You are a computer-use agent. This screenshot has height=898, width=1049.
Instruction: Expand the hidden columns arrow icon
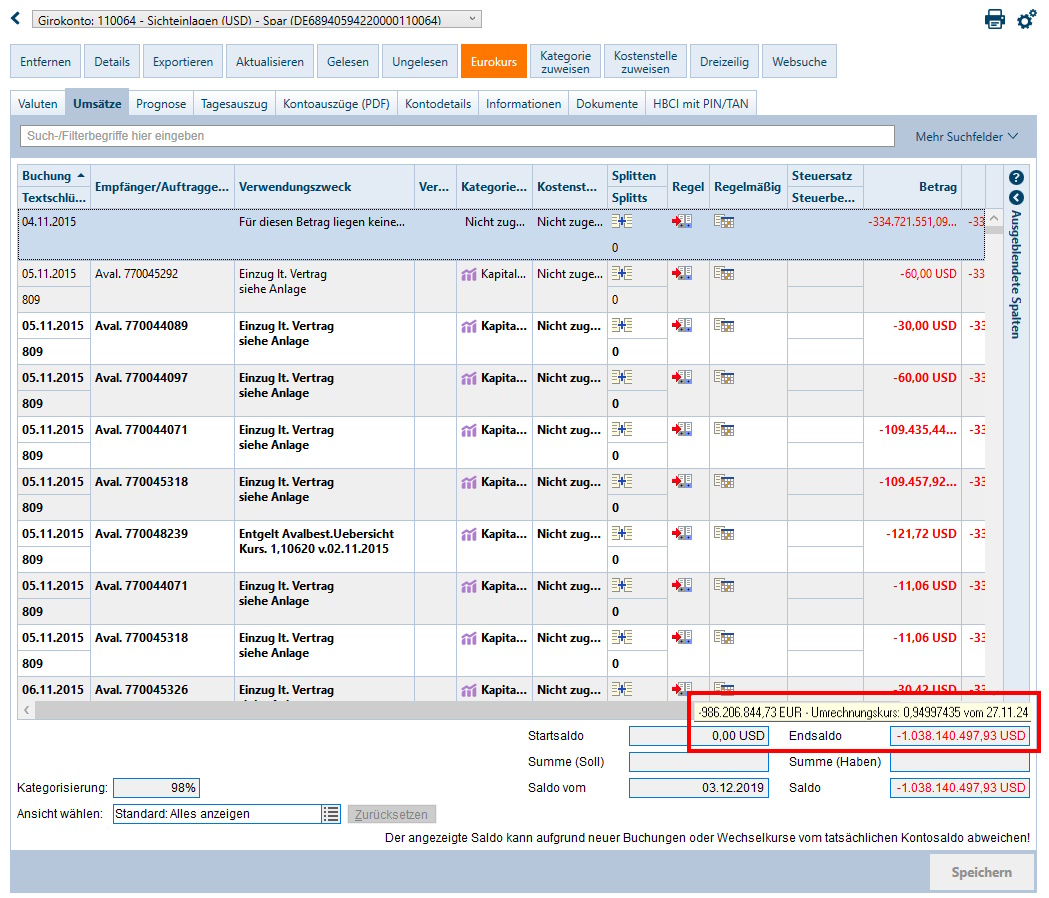(1016, 197)
